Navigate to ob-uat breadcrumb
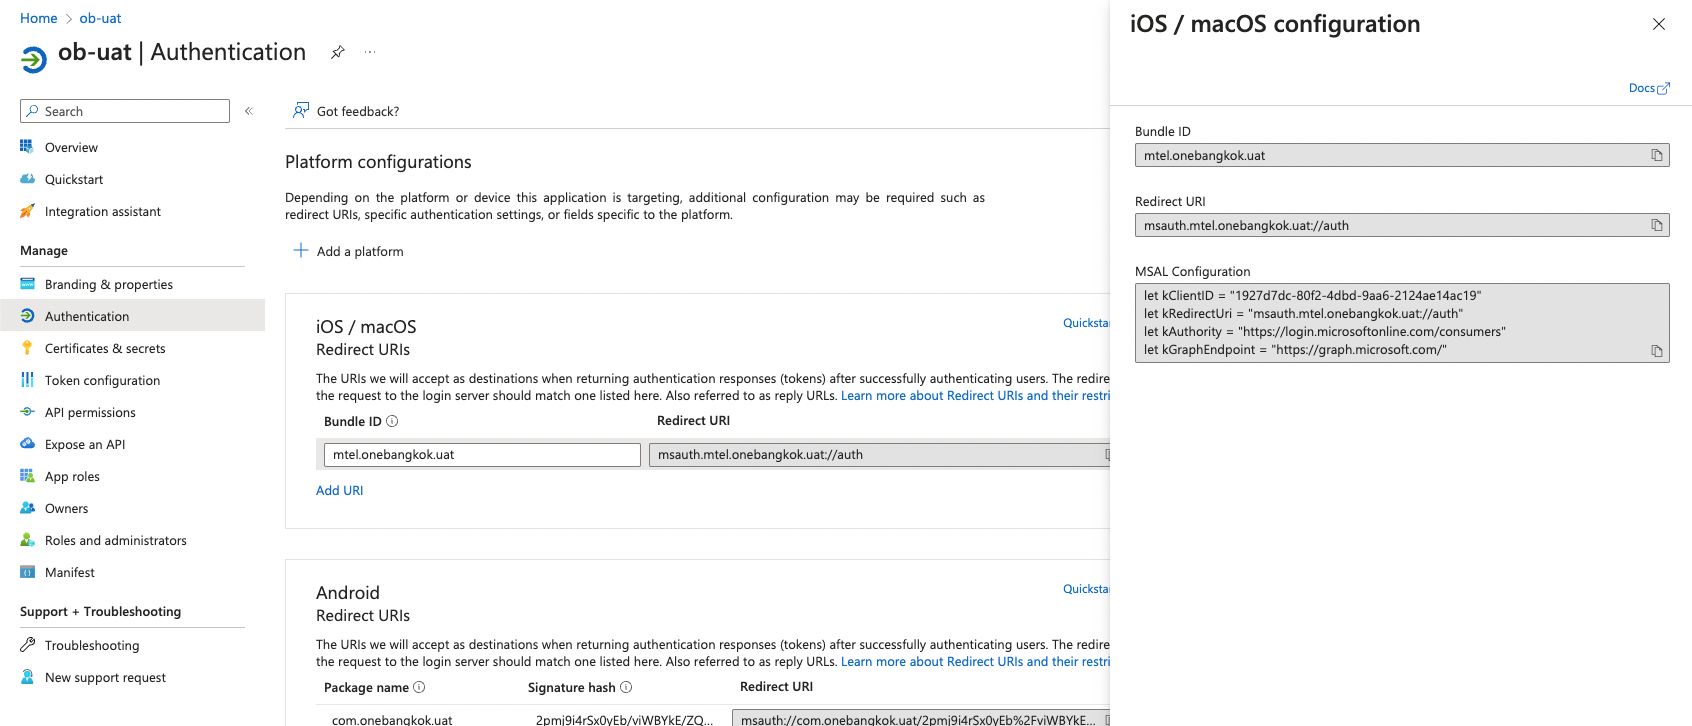Screen dimensions: 1692x726 [100, 18]
